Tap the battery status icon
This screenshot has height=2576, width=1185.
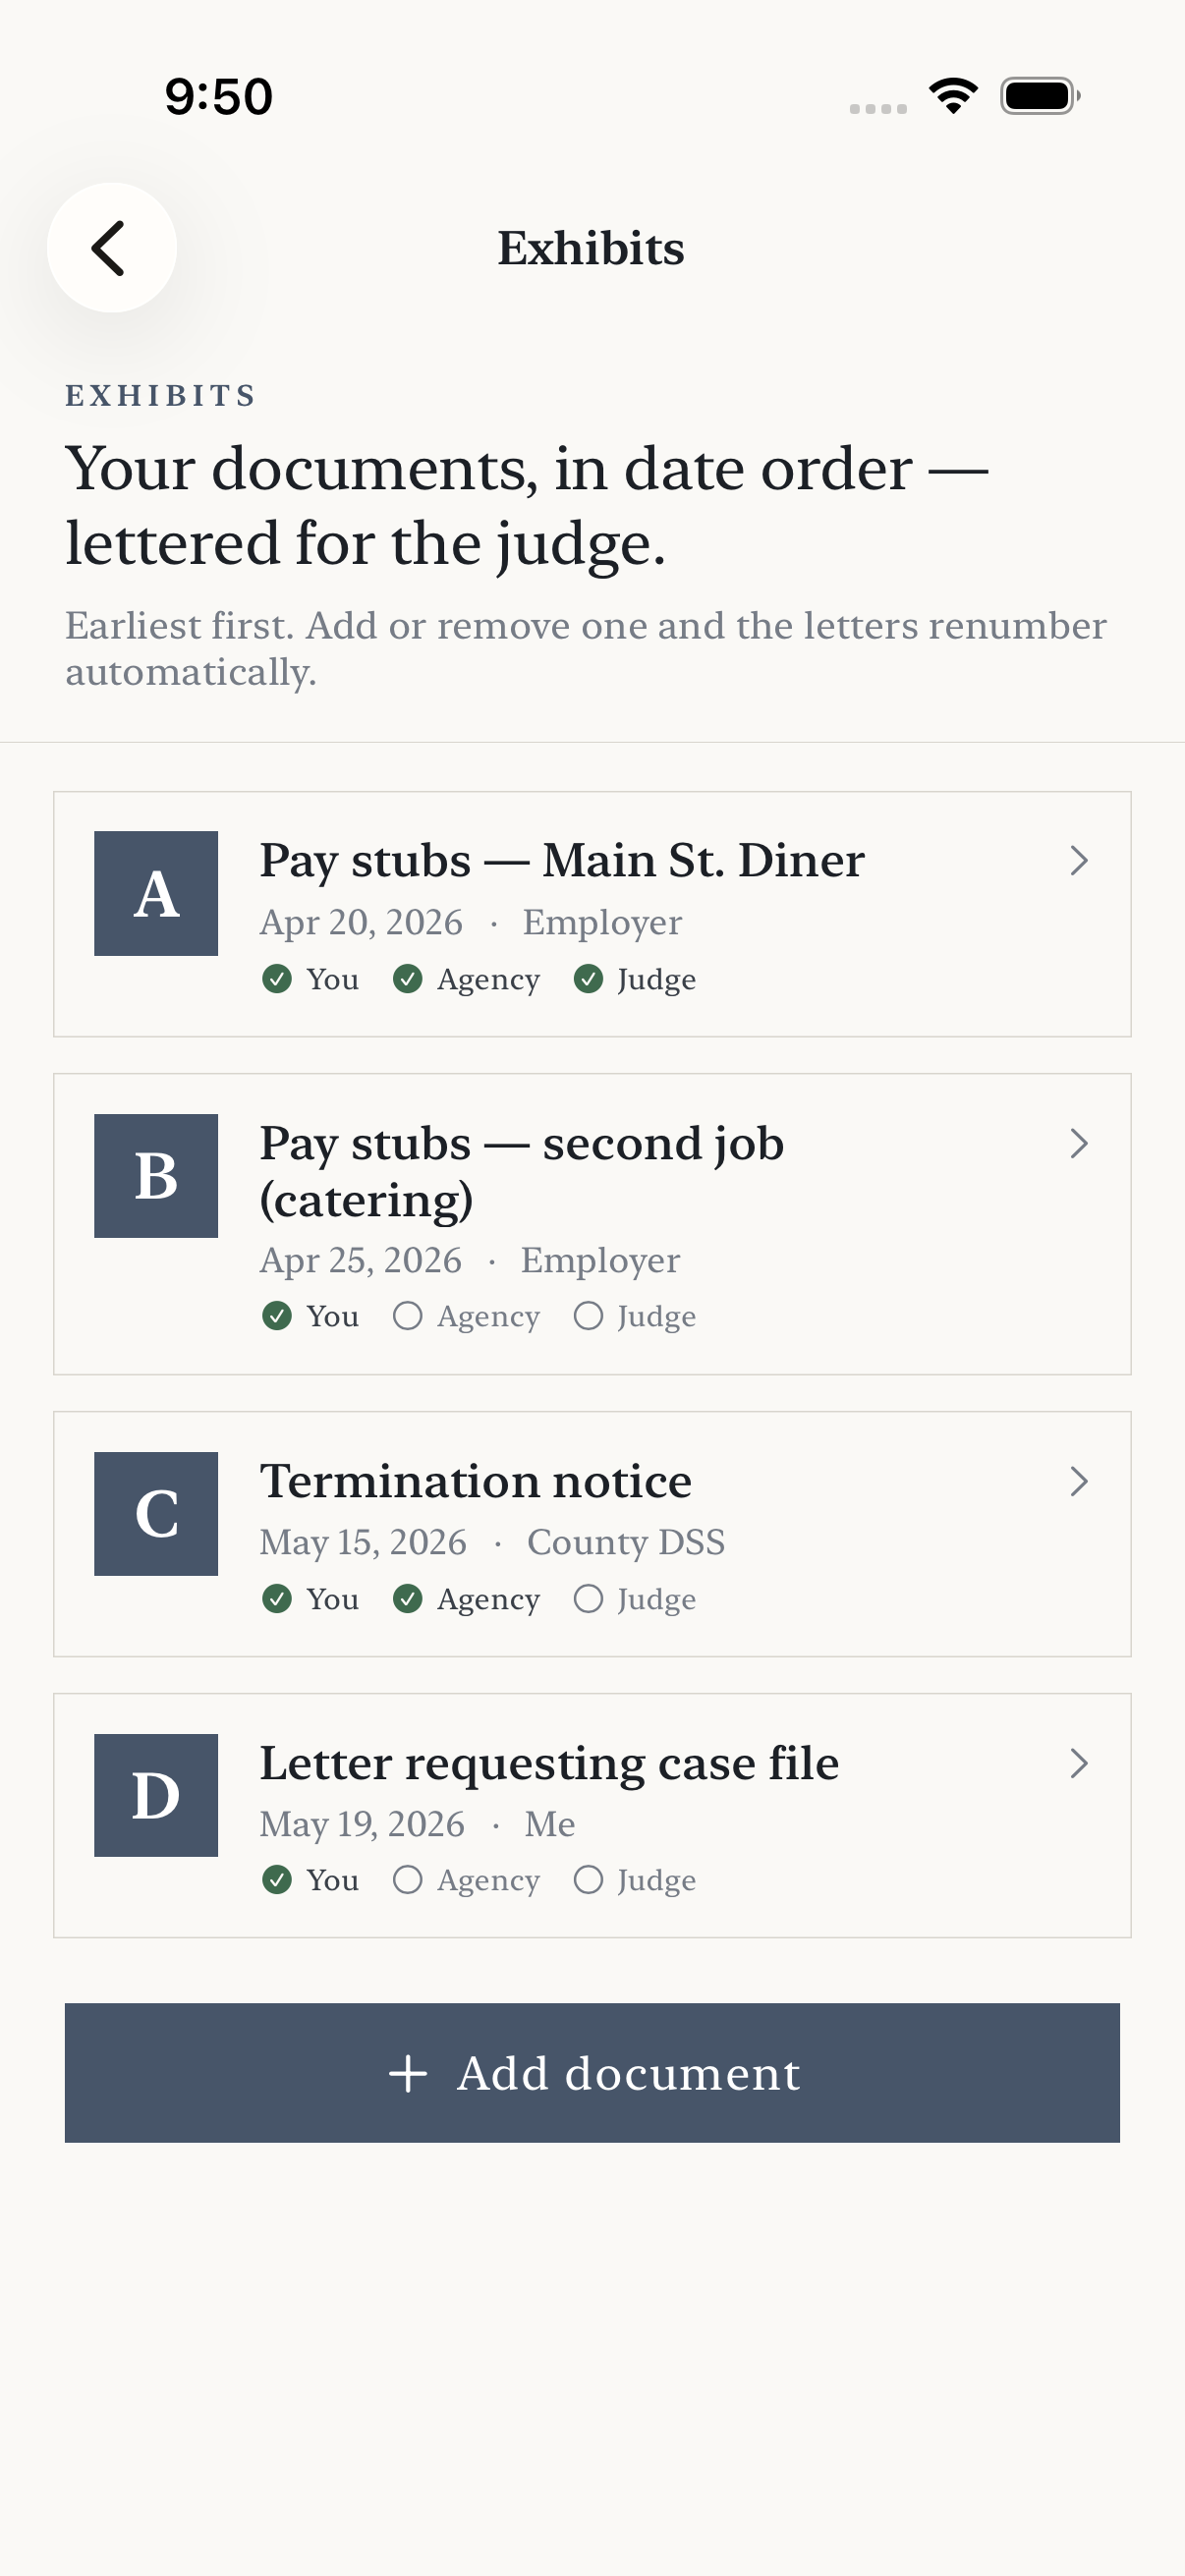(1040, 96)
